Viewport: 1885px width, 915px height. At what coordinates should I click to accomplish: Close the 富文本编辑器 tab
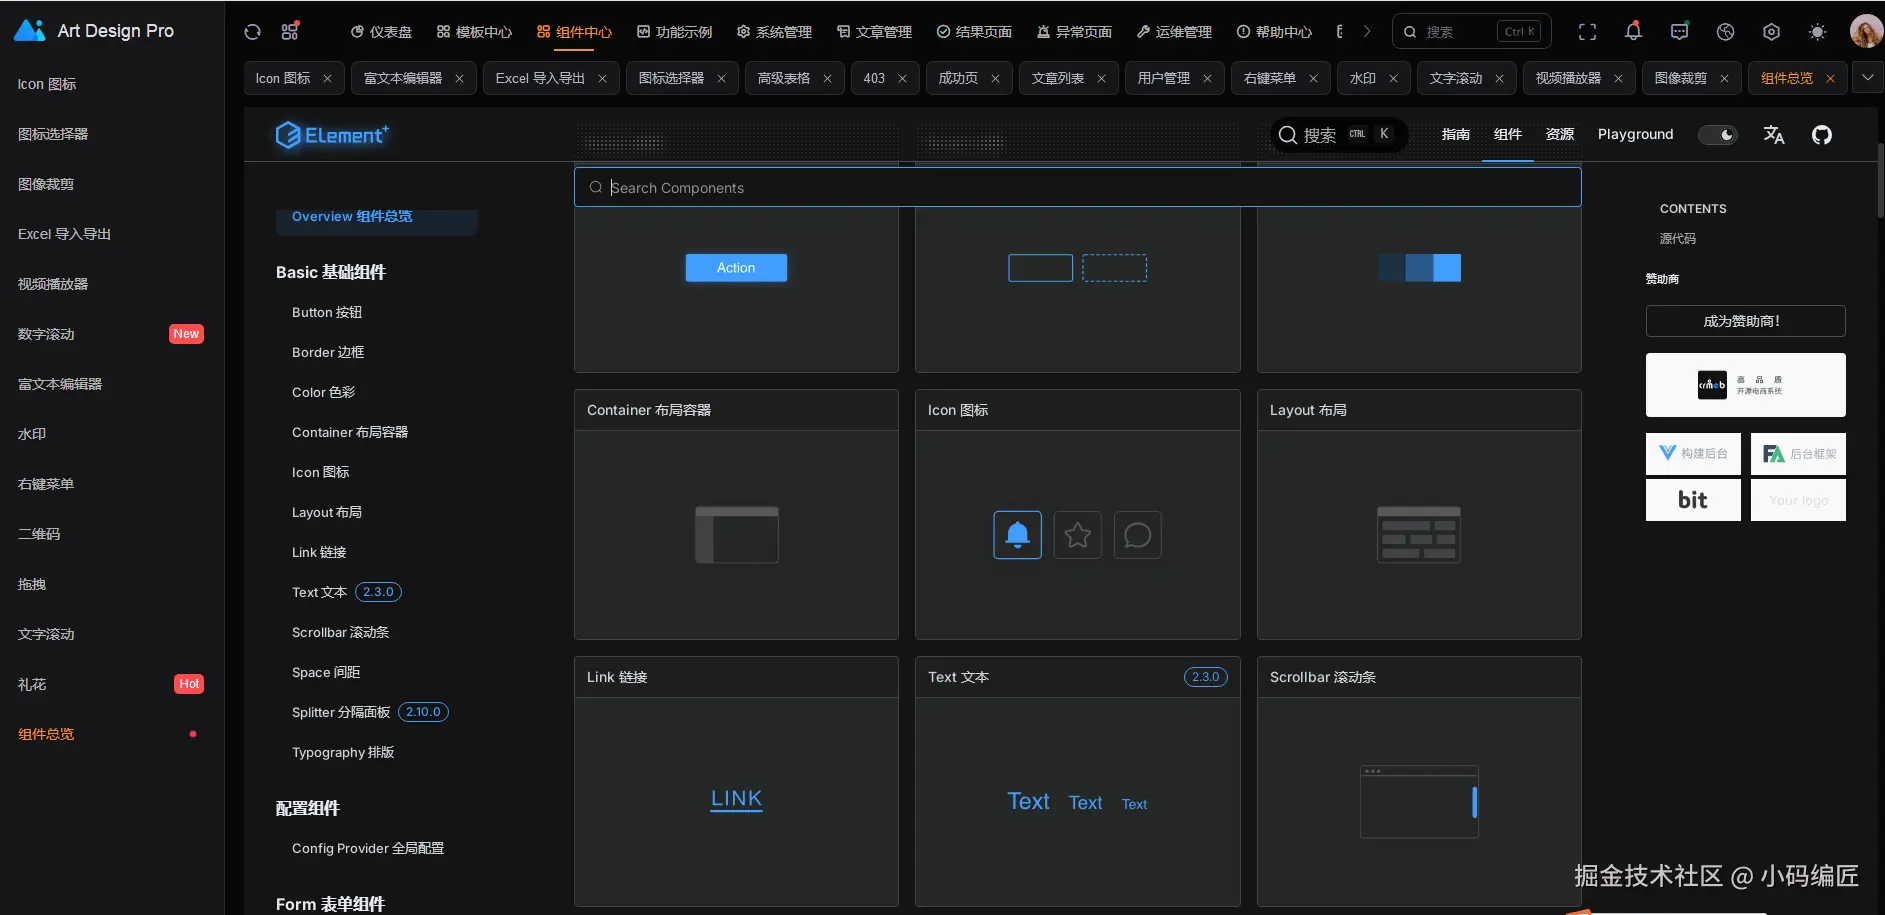pyautogui.click(x=459, y=78)
